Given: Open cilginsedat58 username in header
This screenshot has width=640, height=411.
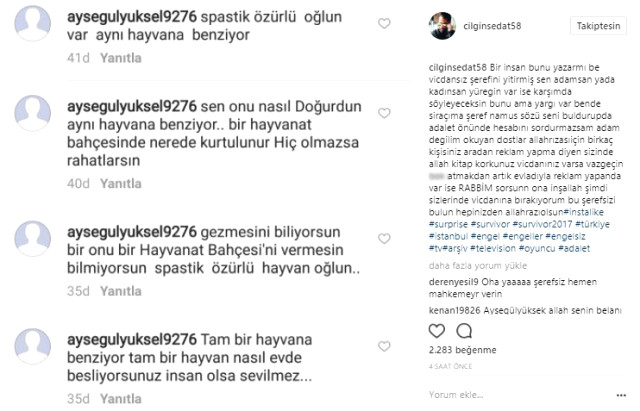Looking at the screenshot, I should click(x=492, y=26).
